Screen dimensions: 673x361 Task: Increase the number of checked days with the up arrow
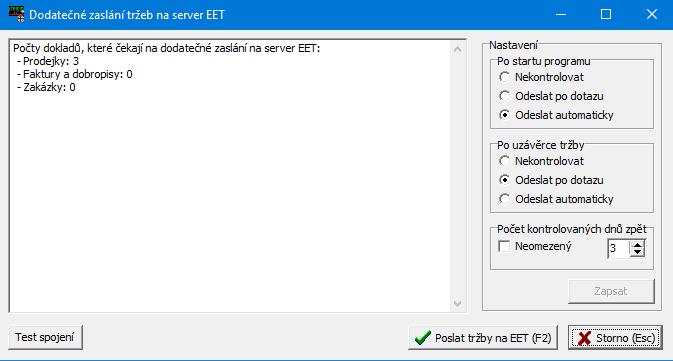pyautogui.click(x=638, y=244)
